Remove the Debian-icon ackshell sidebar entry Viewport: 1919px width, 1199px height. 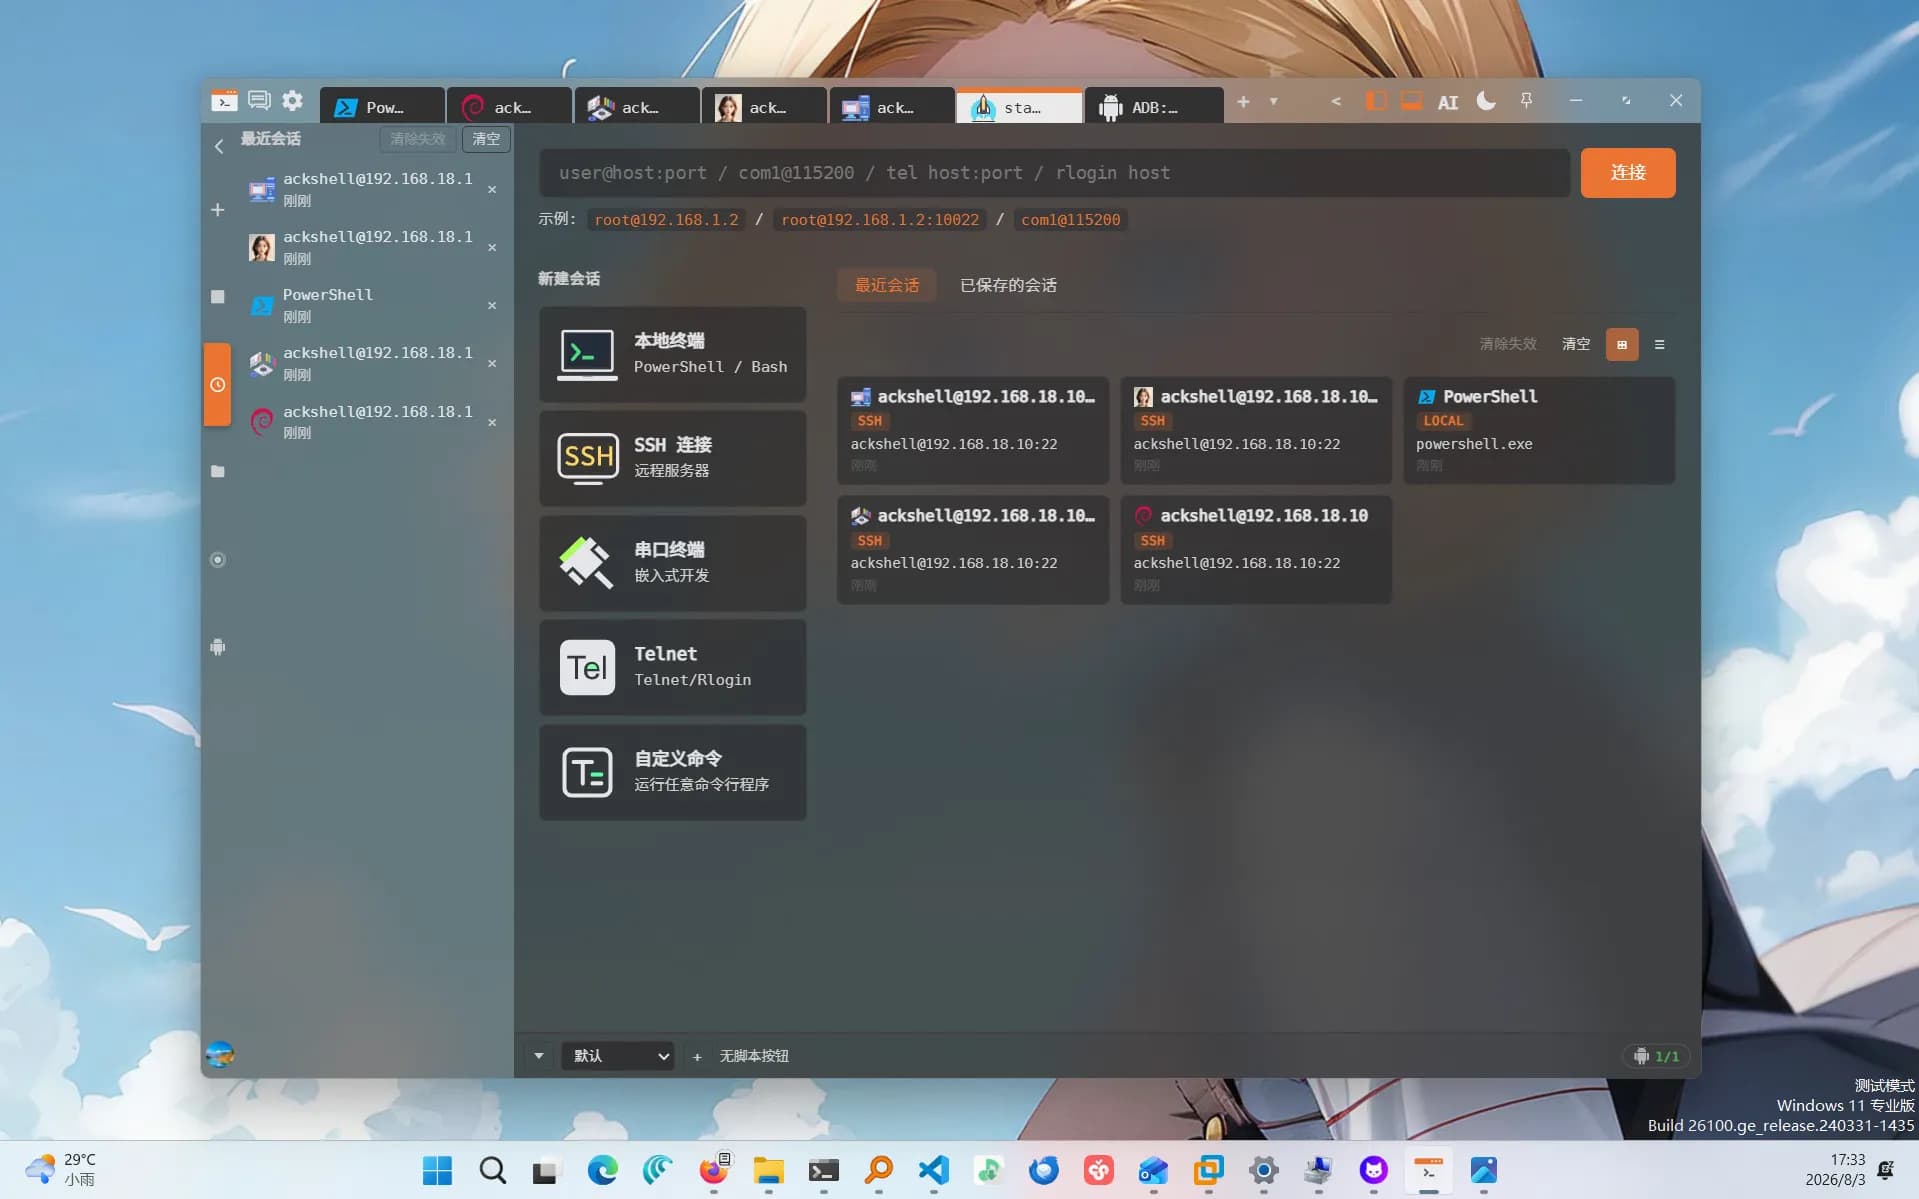pos(492,422)
